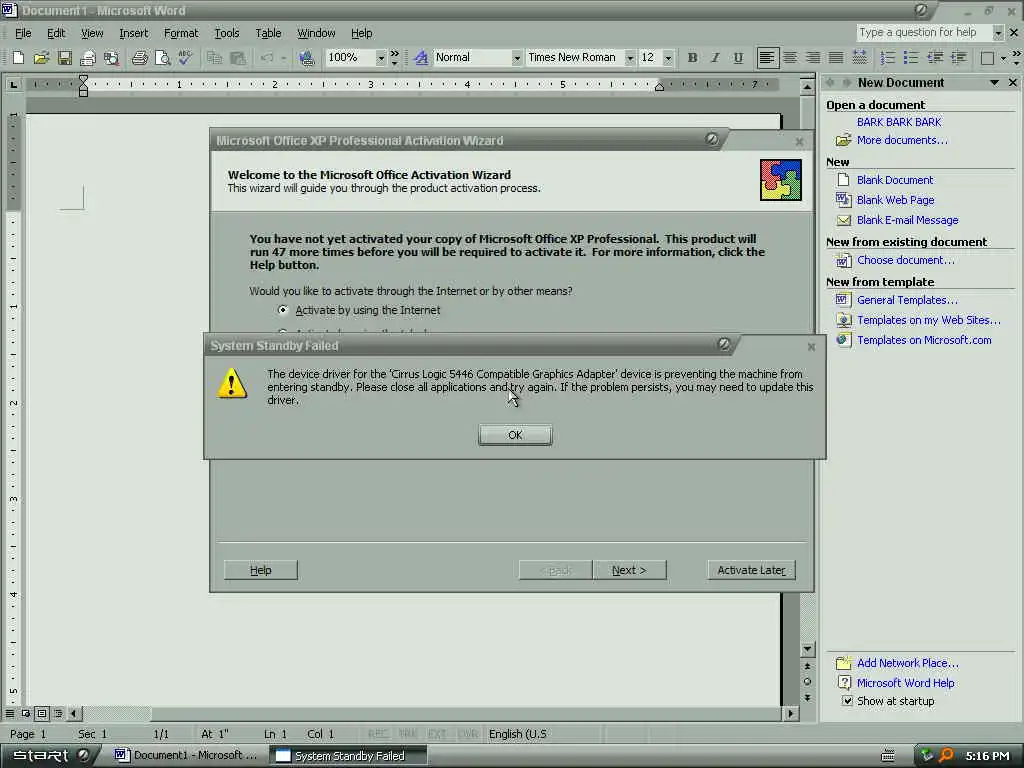Switch to Print Layout View button
1024x768 pixels.
pos(42,714)
